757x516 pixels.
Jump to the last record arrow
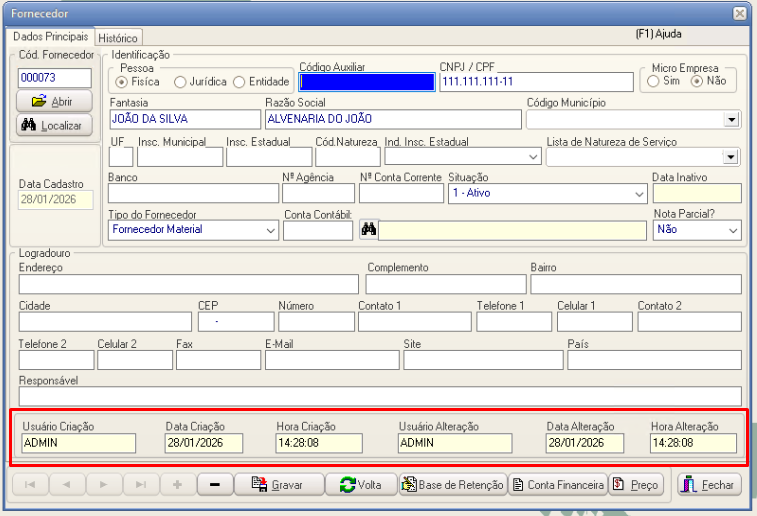tap(140, 485)
